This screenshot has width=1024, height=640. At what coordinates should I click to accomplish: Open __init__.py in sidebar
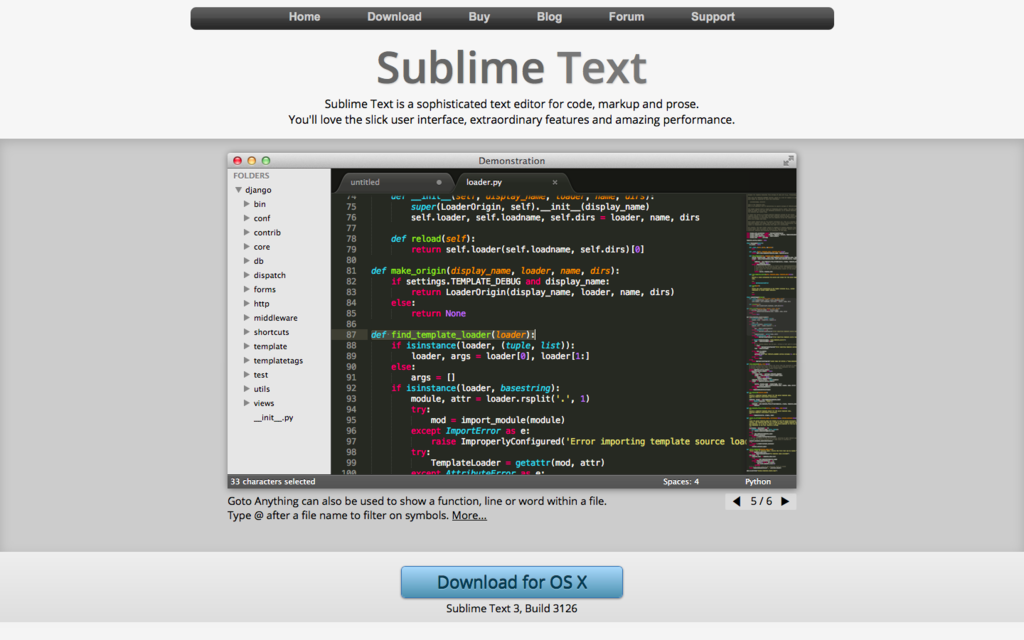coord(273,417)
